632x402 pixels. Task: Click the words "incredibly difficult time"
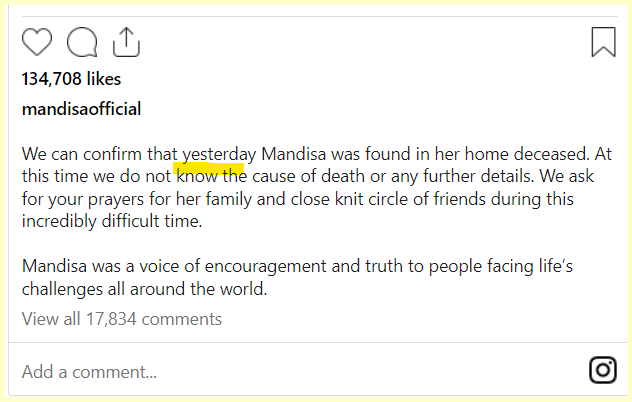(112, 221)
